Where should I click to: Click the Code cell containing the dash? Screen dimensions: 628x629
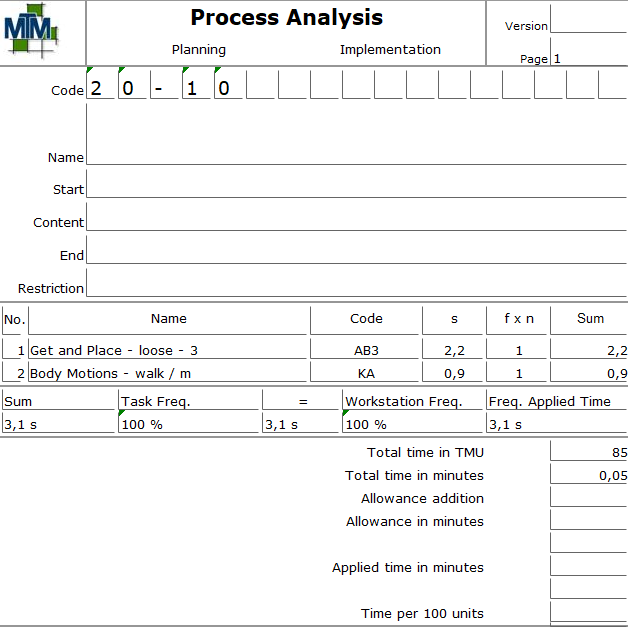coord(165,88)
